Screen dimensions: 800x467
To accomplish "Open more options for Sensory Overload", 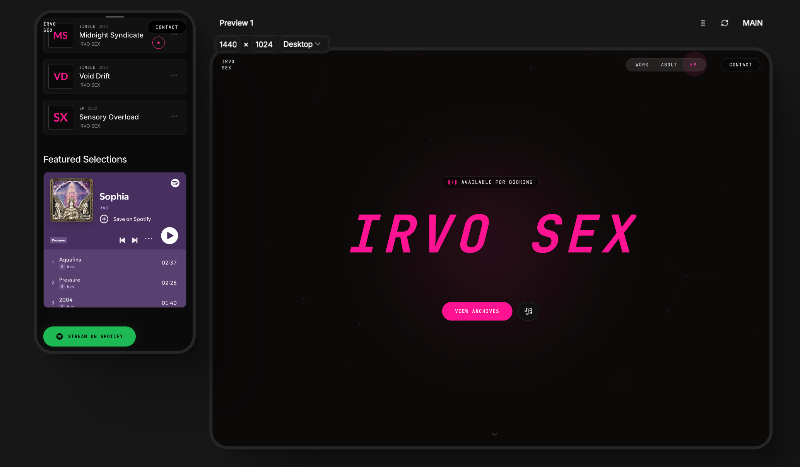I will click(x=174, y=116).
